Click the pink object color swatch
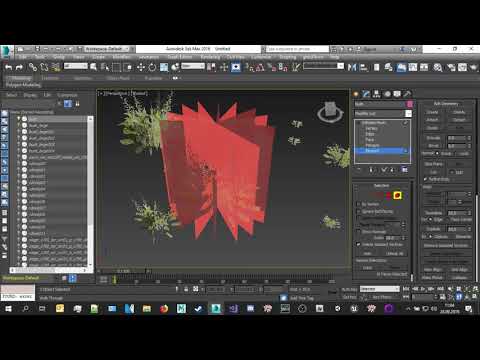This screenshot has height=360, width=480. click(410, 104)
